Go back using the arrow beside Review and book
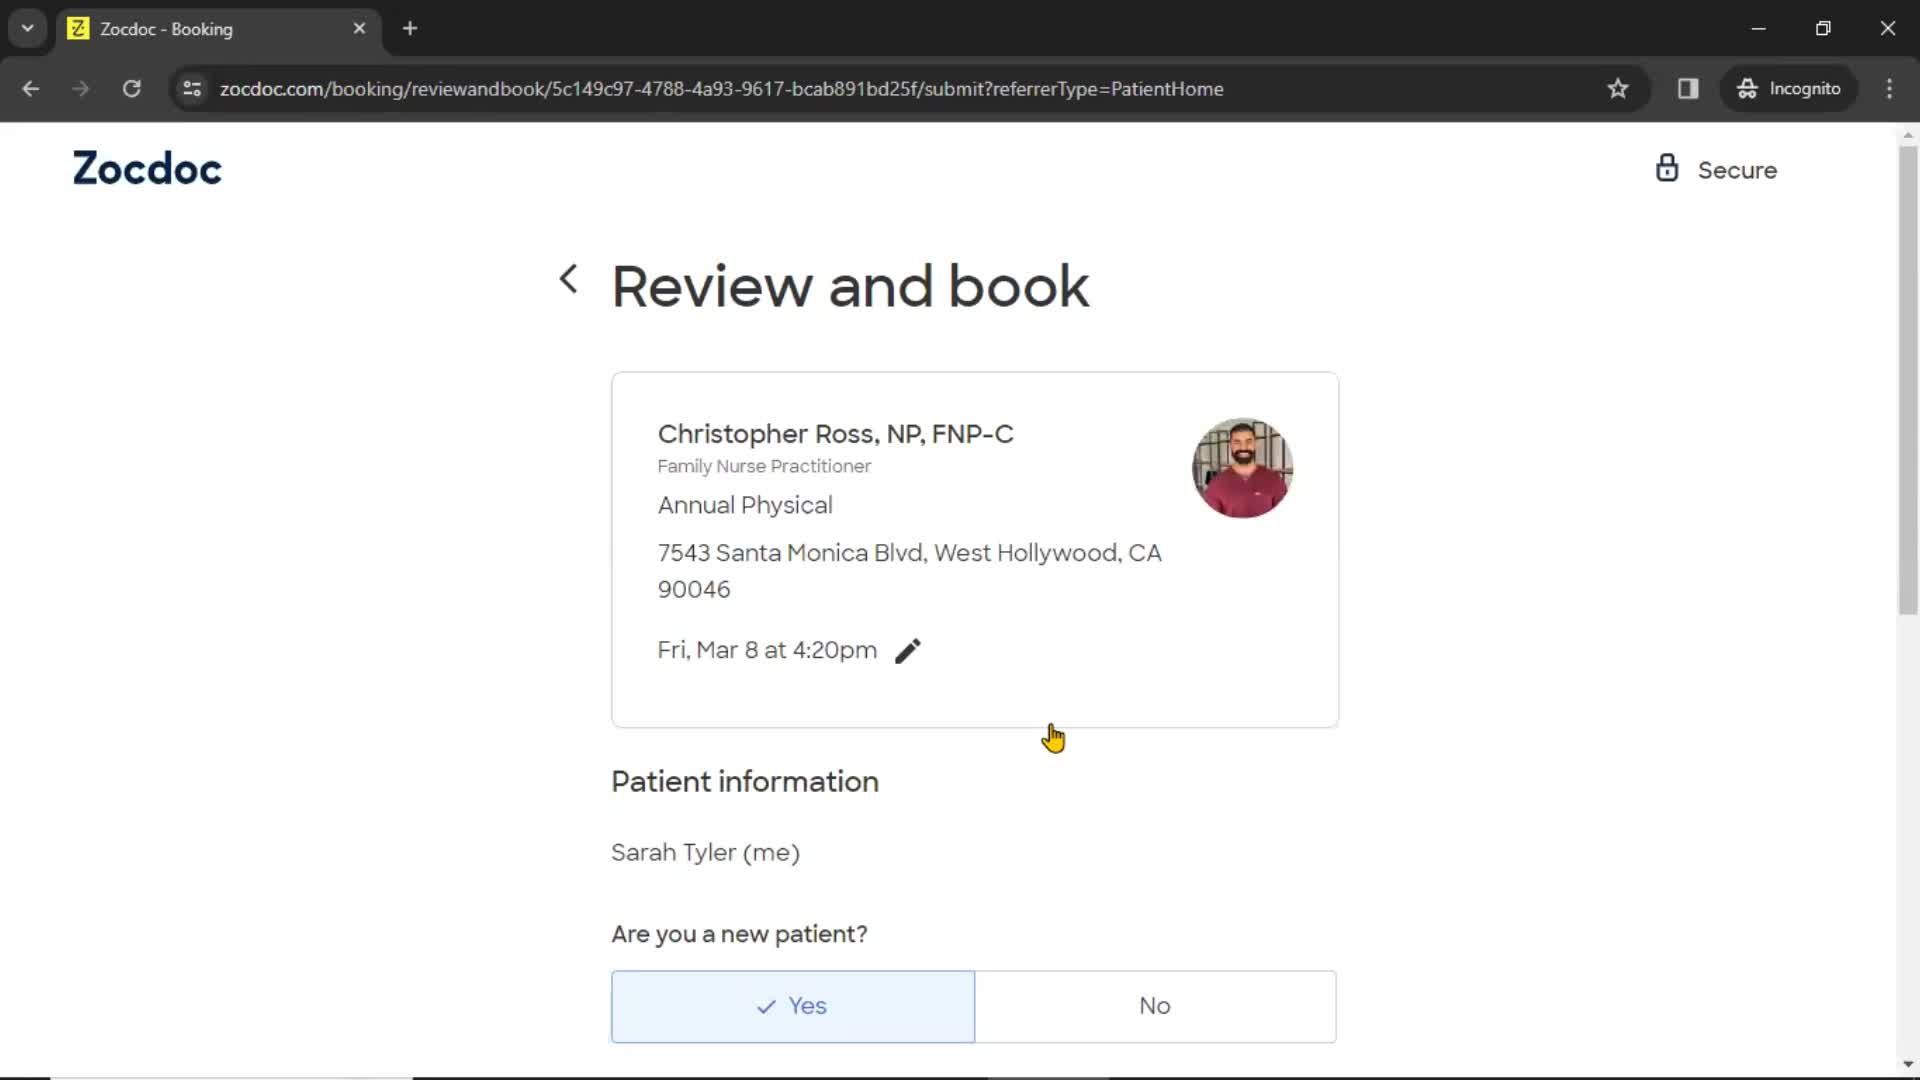Image resolution: width=1920 pixels, height=1080 pixels. 568,279
